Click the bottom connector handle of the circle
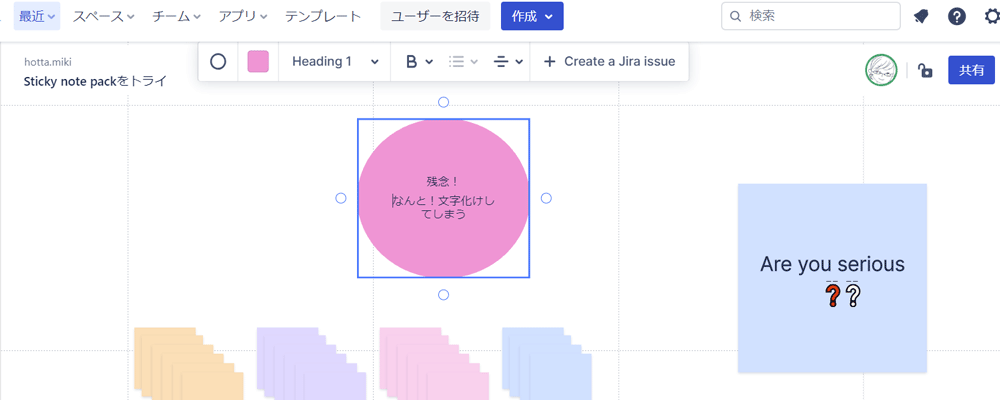 tap(444, 295)
